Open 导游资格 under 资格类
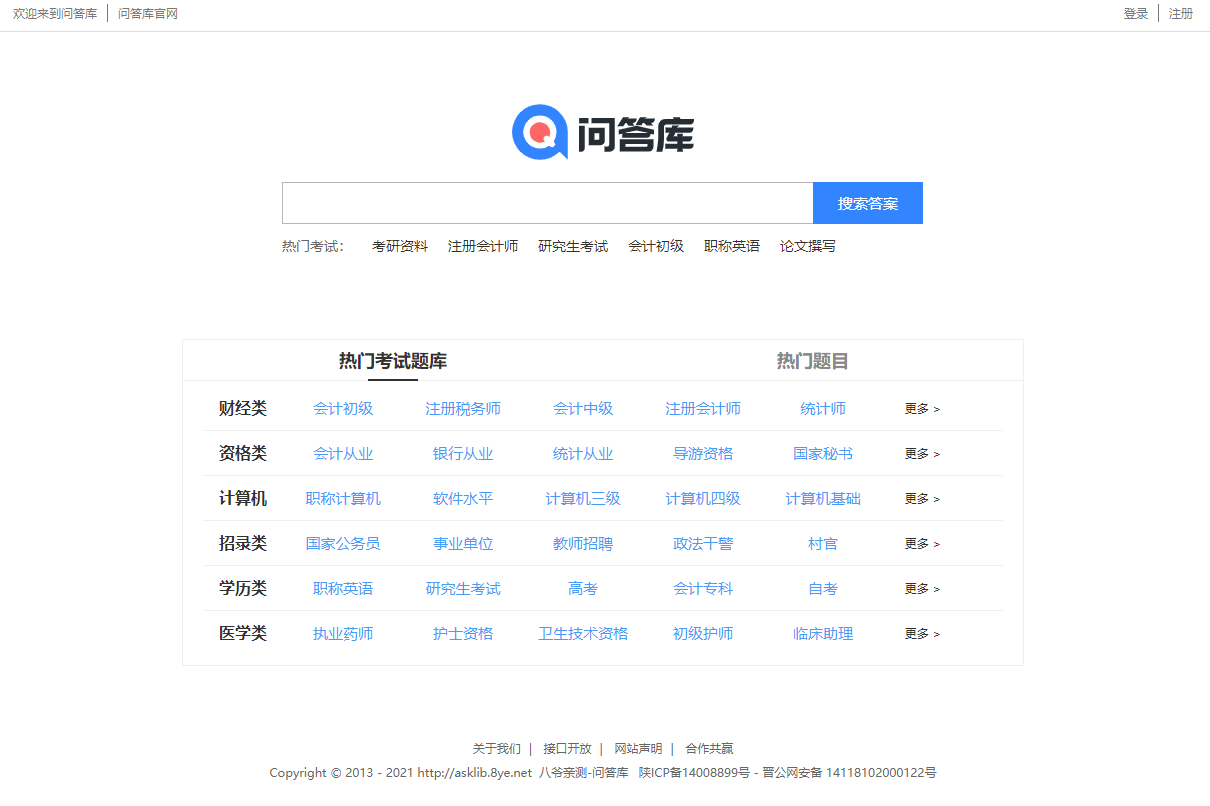1210x806 pixels. (703, 453)
